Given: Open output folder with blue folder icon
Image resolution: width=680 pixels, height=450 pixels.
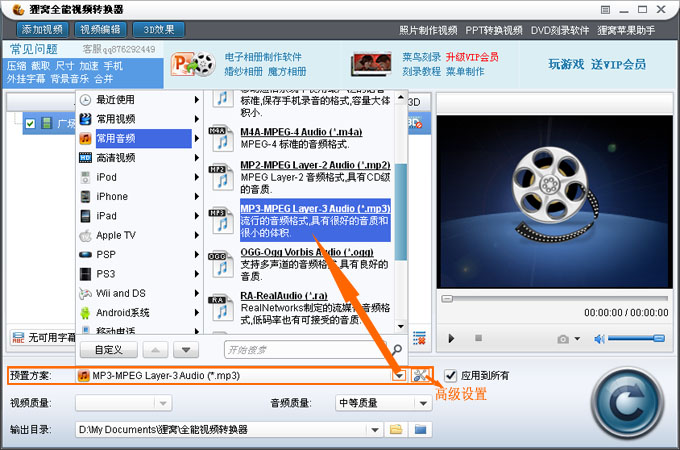Looking at the screenshot, I should click(x=420, y=430).
